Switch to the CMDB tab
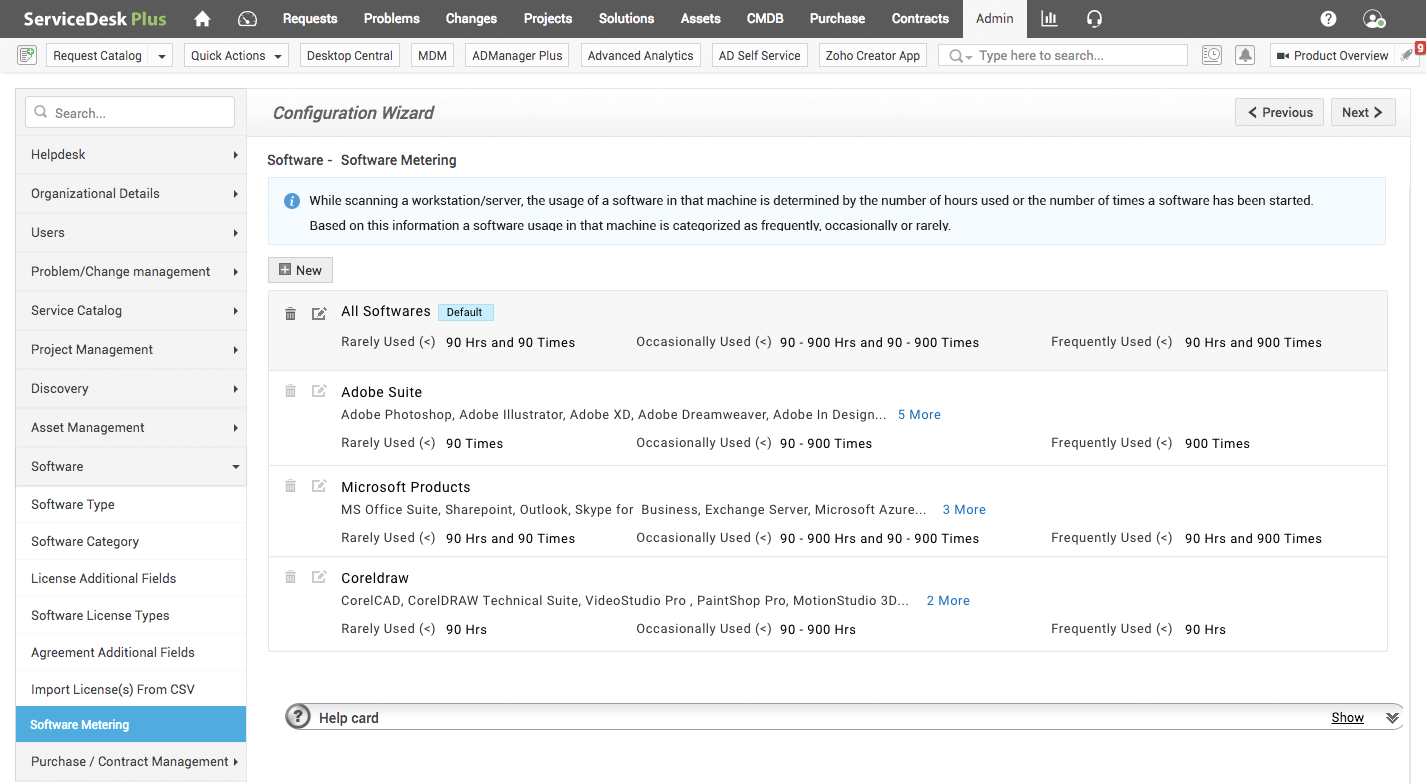1427x784 pixels. [765, 18]
